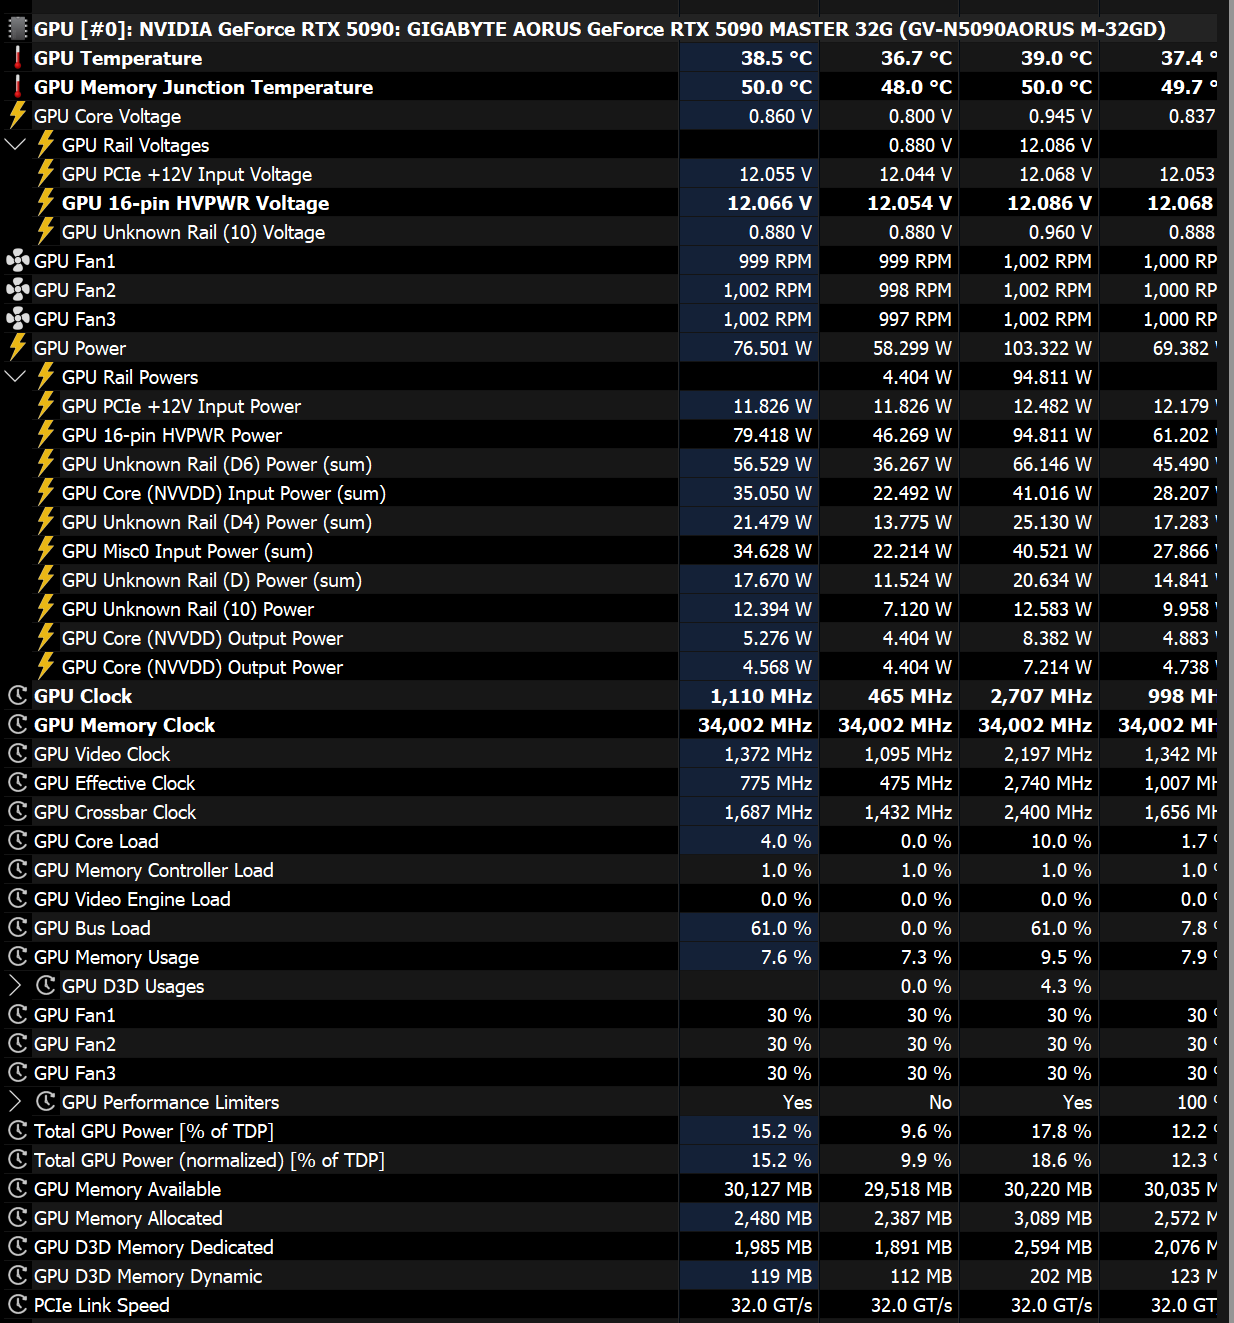Click clock icon beside GPU Video Clock
This screenshot has width=1234, height=1323.
(17, 754)
